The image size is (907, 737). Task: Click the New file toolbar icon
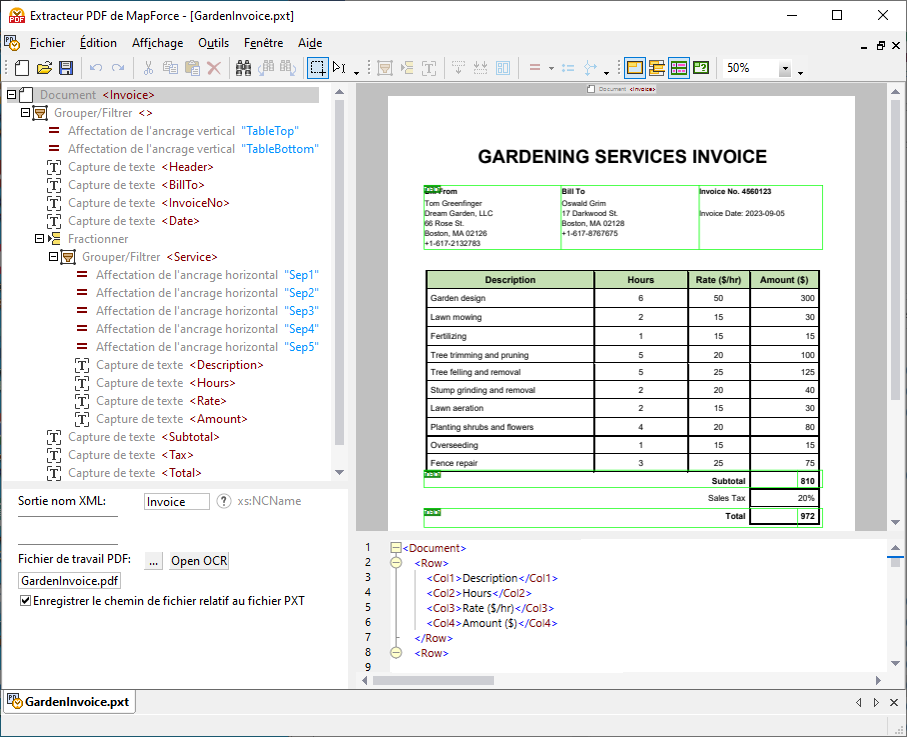22,68
